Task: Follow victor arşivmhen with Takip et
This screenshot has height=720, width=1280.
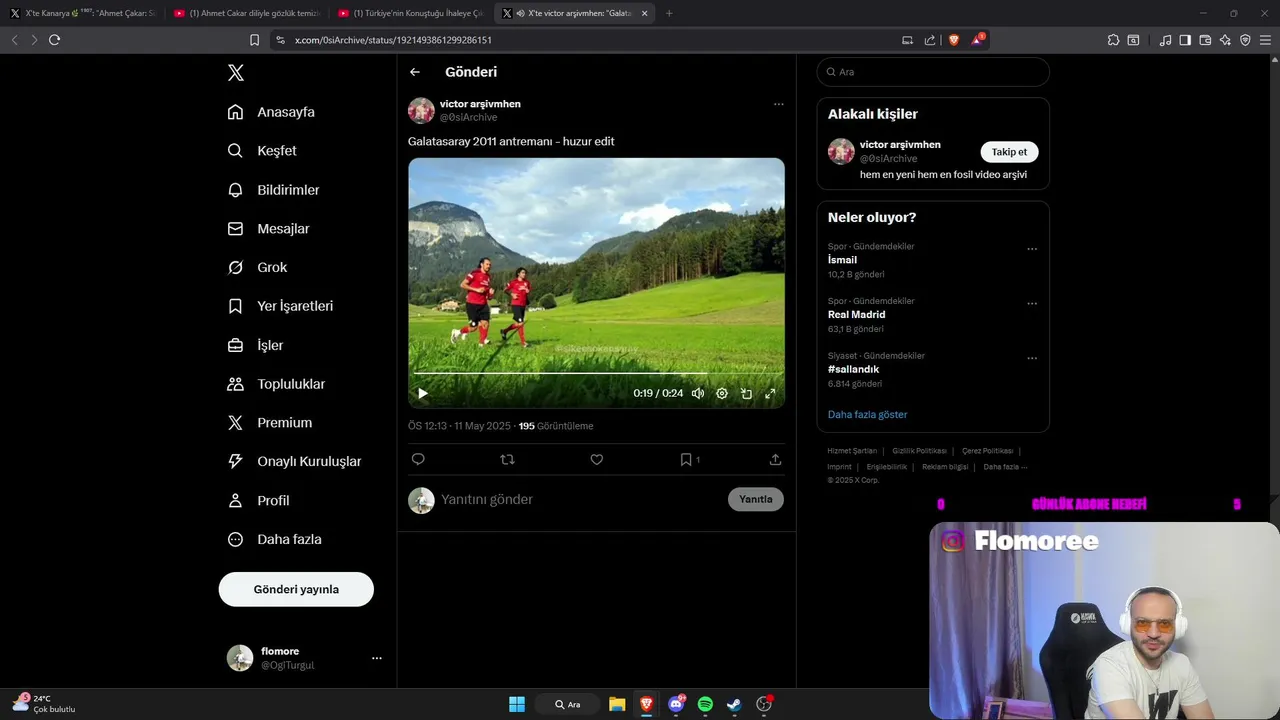Action: coord(1009,152)
